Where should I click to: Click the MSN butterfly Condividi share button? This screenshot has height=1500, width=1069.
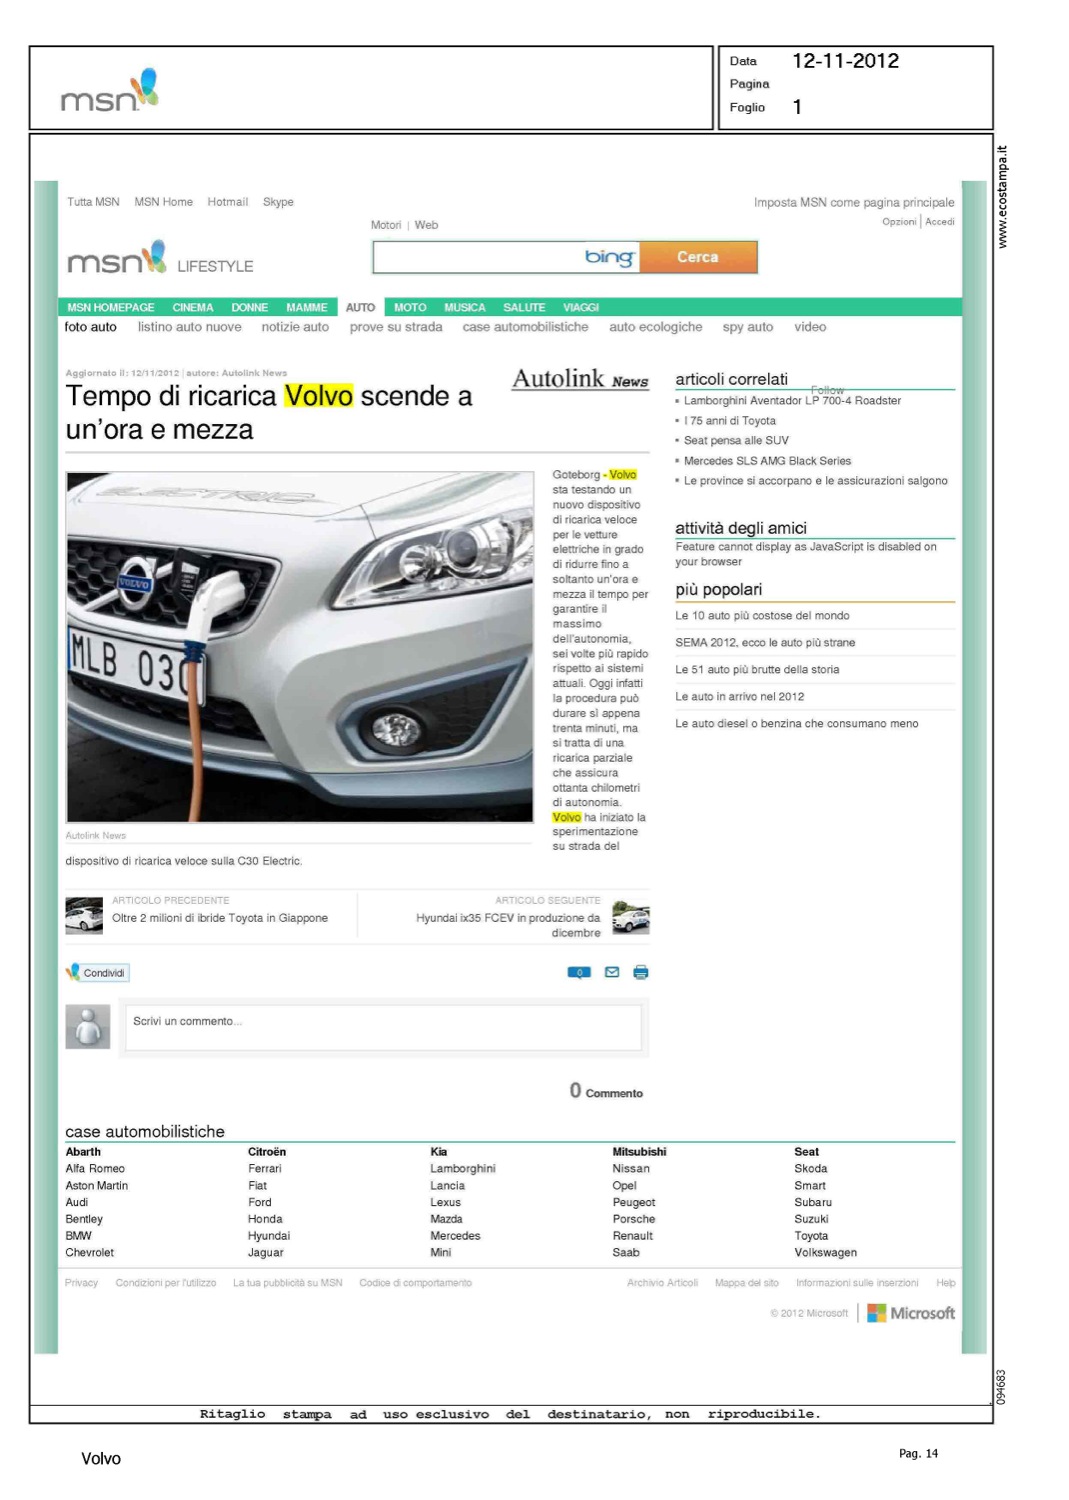[x=97, y=972]
